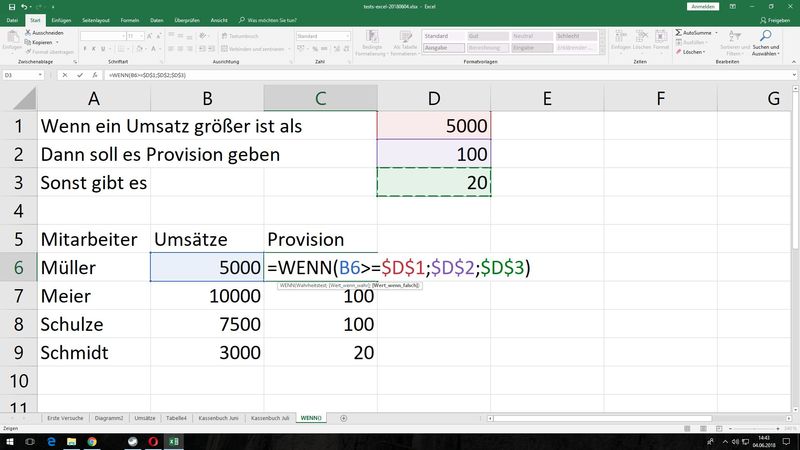Cancel formula entry with the X icon
The width and height of the screenshot is (800, 450).
65,75
